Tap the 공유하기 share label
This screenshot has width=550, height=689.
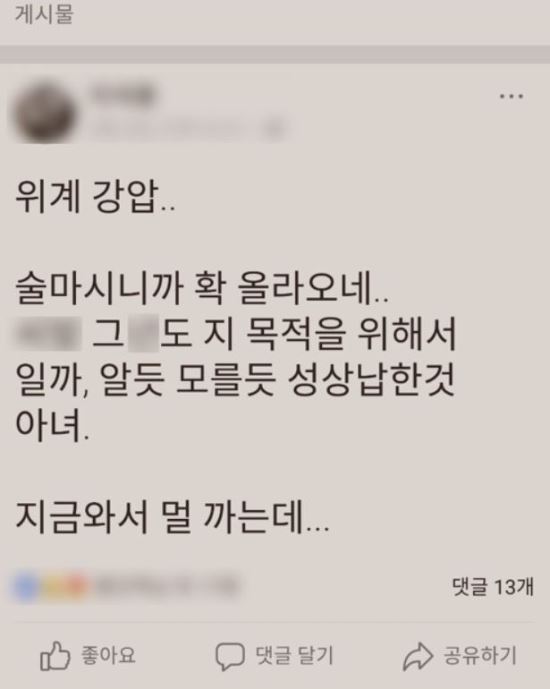480,656
